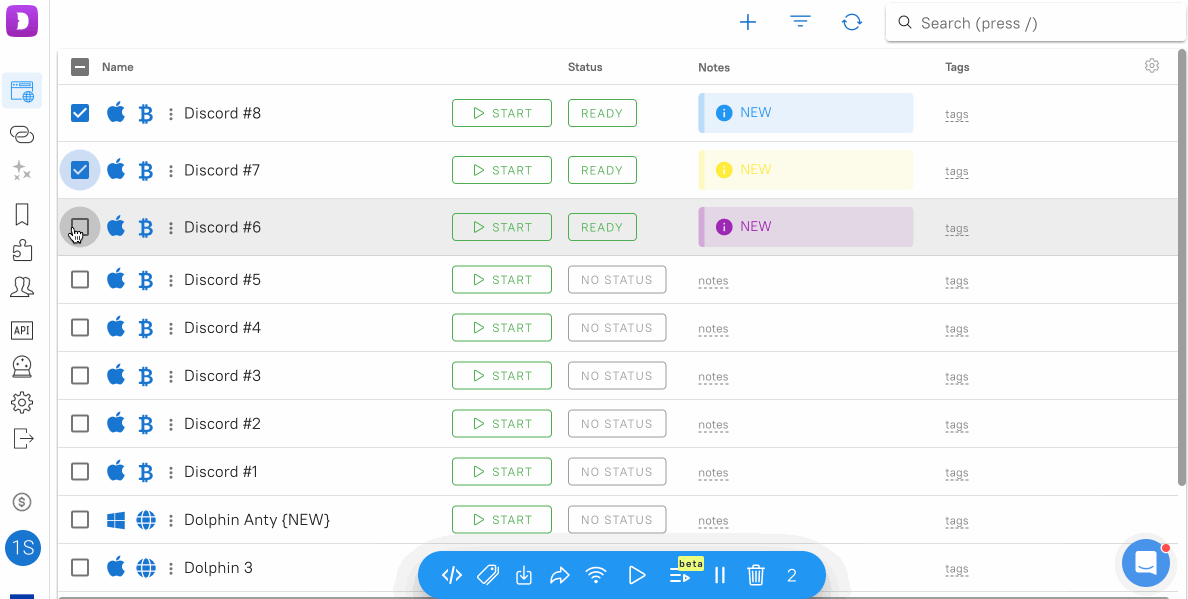
Task: Open the extensions puzzle icon in sidebar
Action: pos(22,250)
